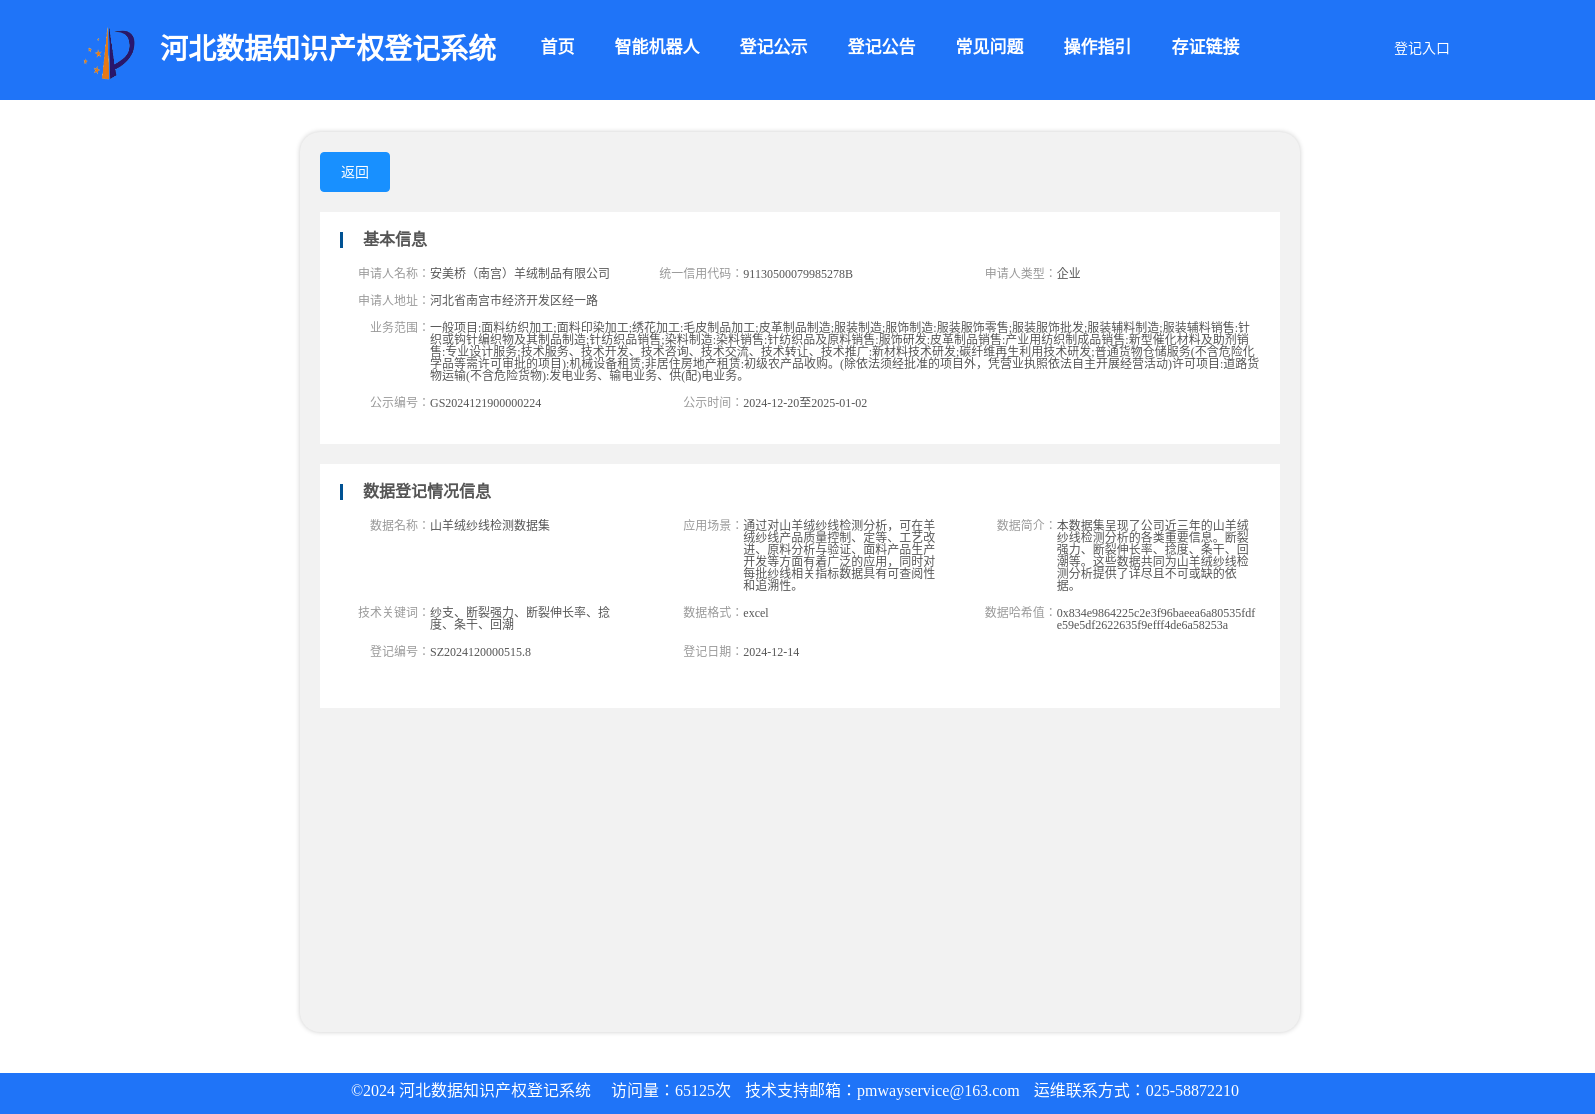Image resolution: width=1595 pixels, height=1114 pixels.
Task: Select publication number GS2024121900000224
Action: [x=485, y=403]
